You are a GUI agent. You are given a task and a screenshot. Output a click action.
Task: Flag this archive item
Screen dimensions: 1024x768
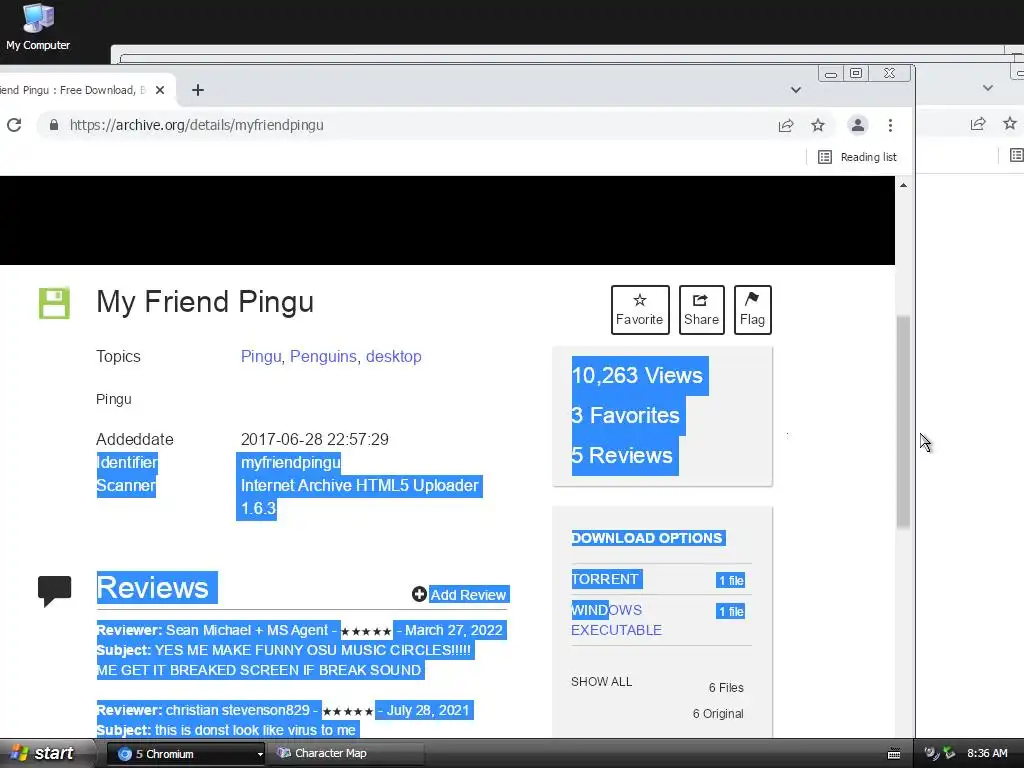tap(752, 310)
